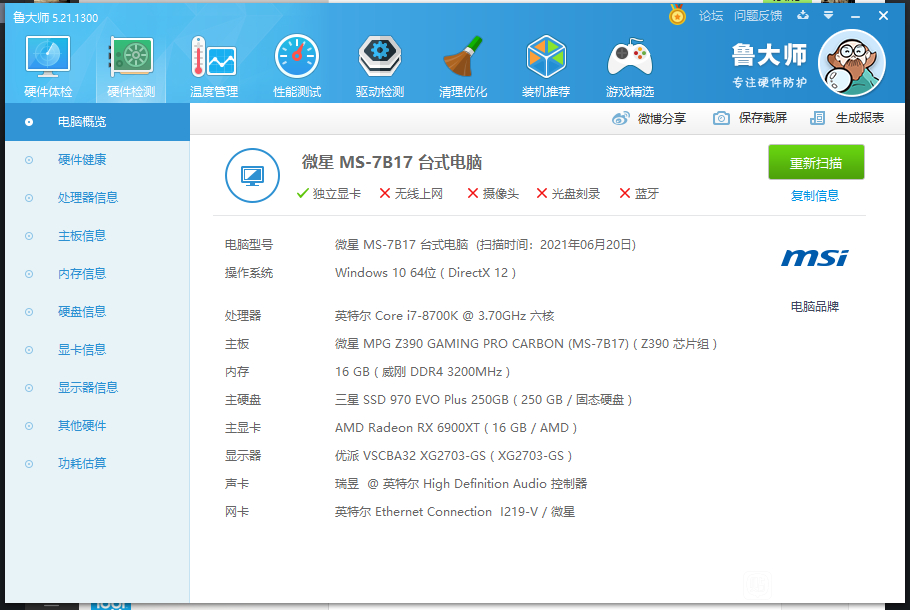The width and height of the screenshot is (910, 610).
Task: Click the Ethernet Connection I219-V value
Action: [x=455, y=512]
